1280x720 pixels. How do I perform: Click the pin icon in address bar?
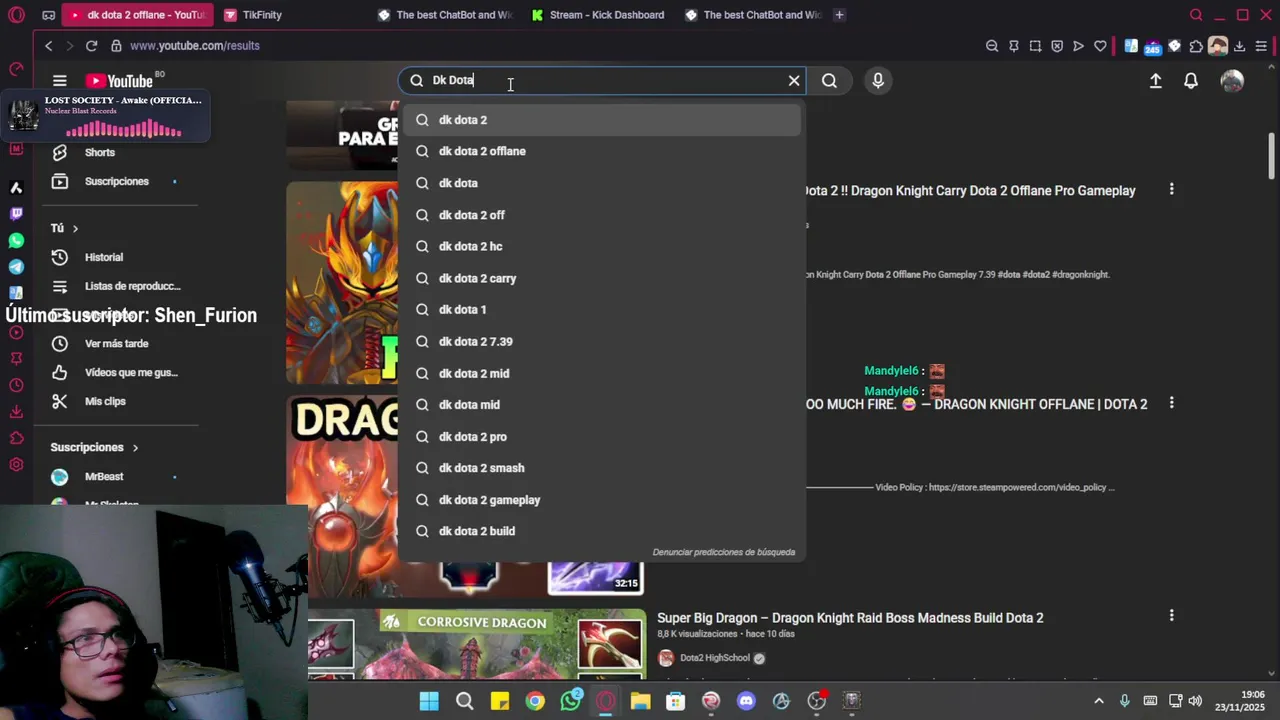coord(1014,46)
